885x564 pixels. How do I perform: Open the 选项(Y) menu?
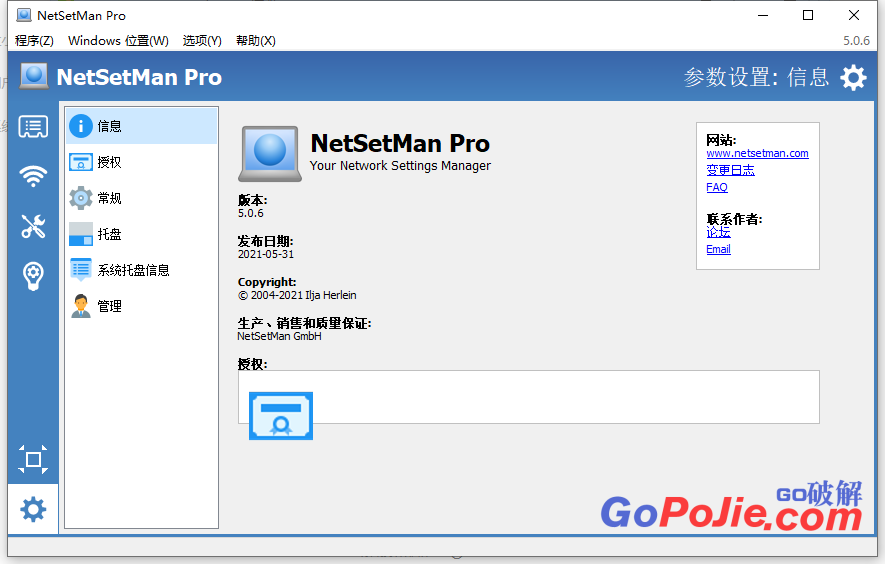pyautogui.click(x=202, y=41)
